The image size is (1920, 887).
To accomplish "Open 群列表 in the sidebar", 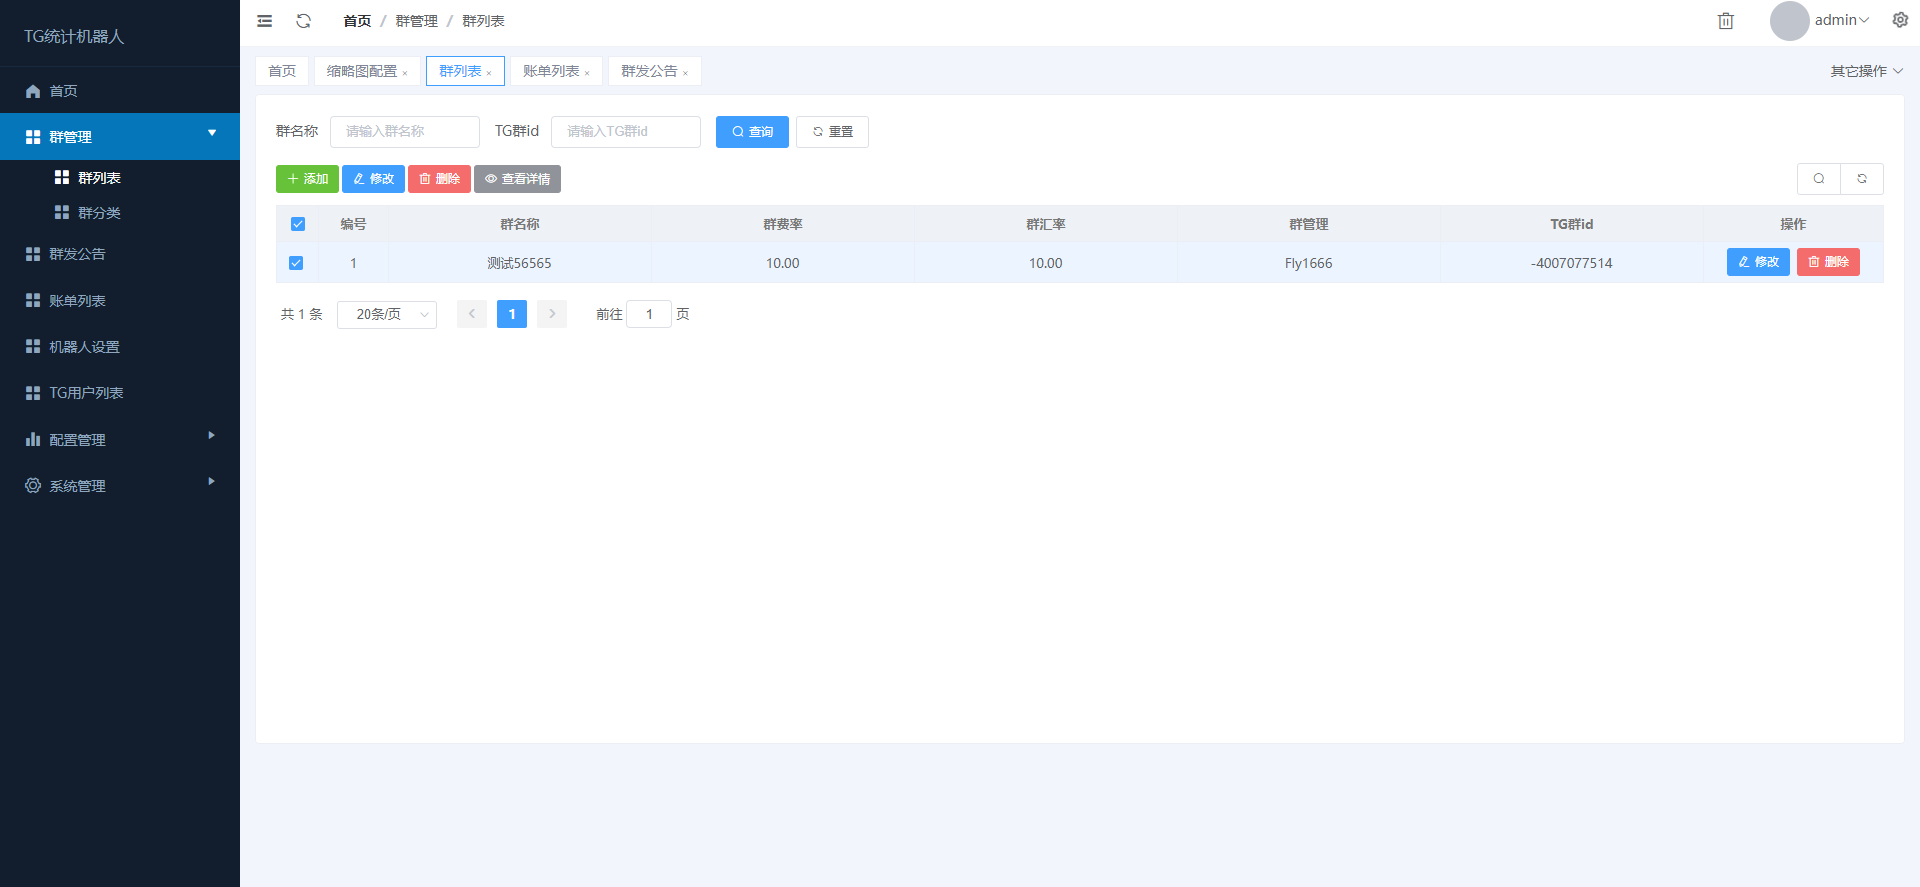I will pyautogui.click(x=120, y=177).
